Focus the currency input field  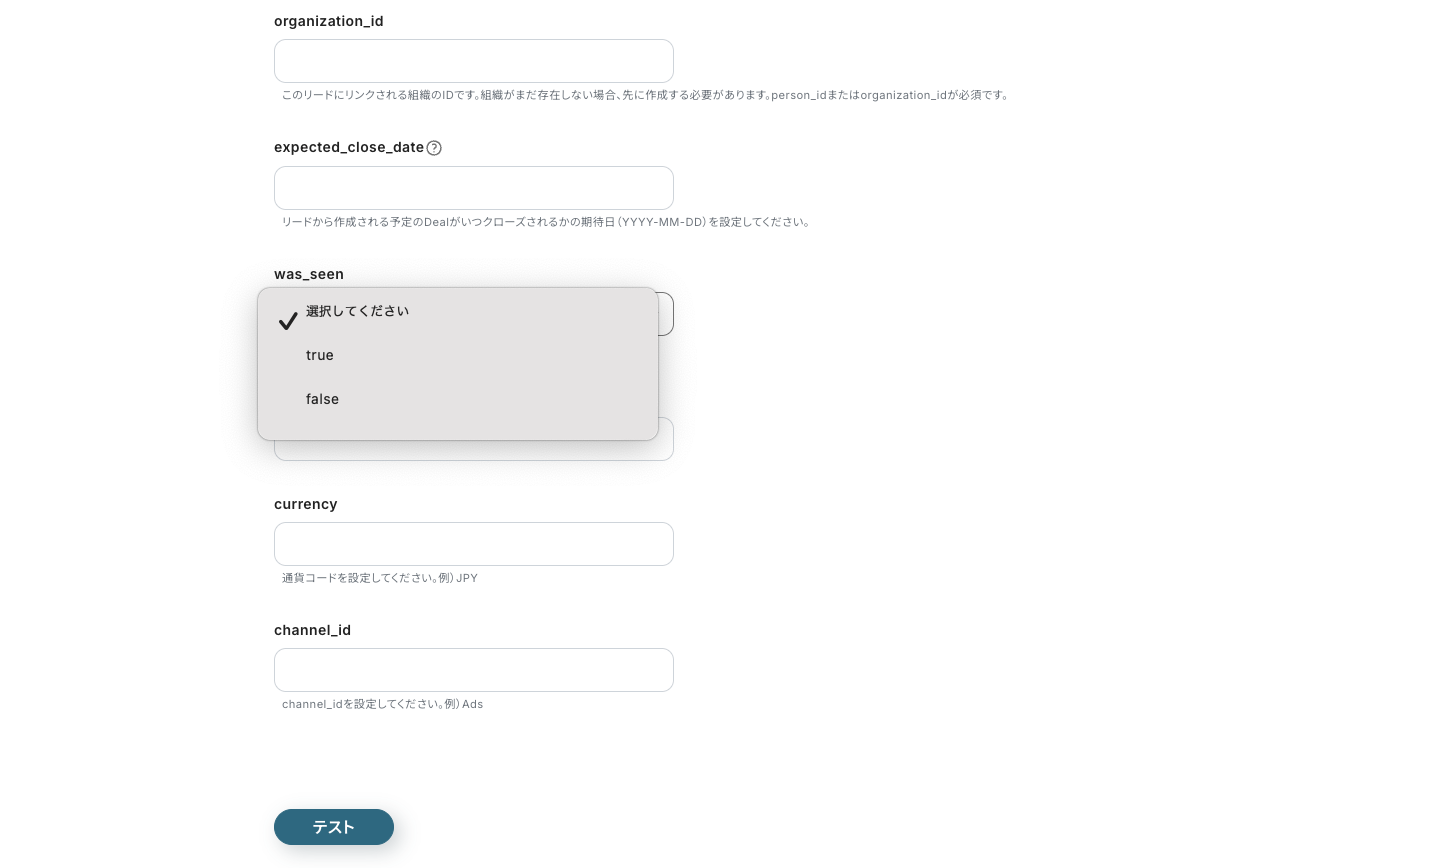coord(473,544)
